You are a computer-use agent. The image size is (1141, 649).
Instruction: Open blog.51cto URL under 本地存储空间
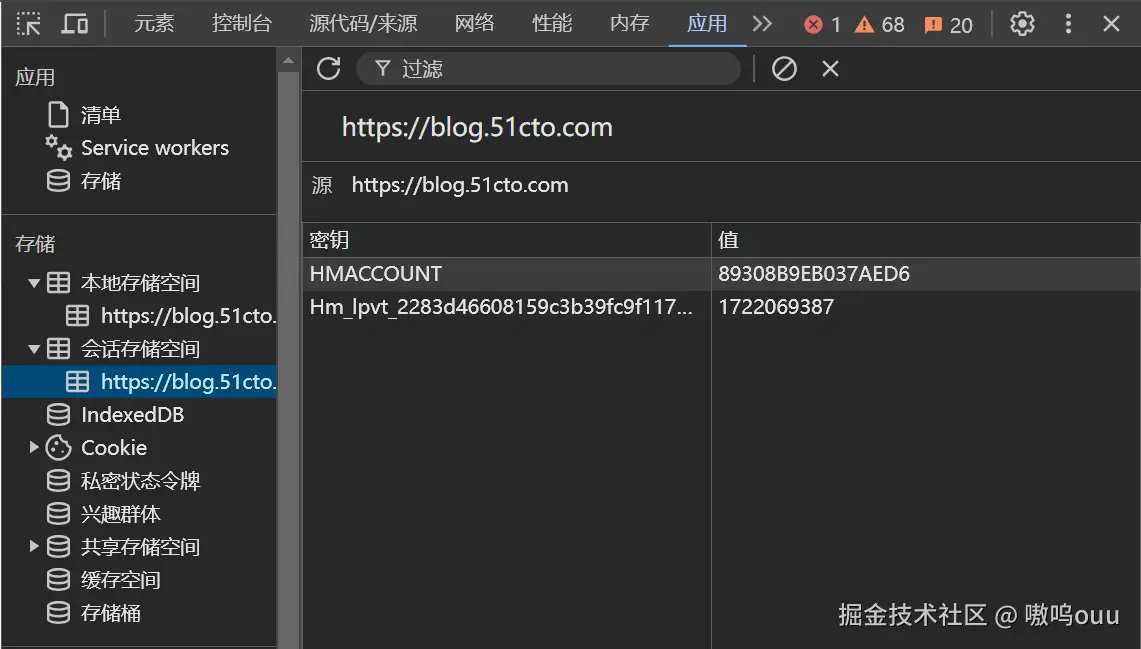pyautogui.click(x=188, y=316)
